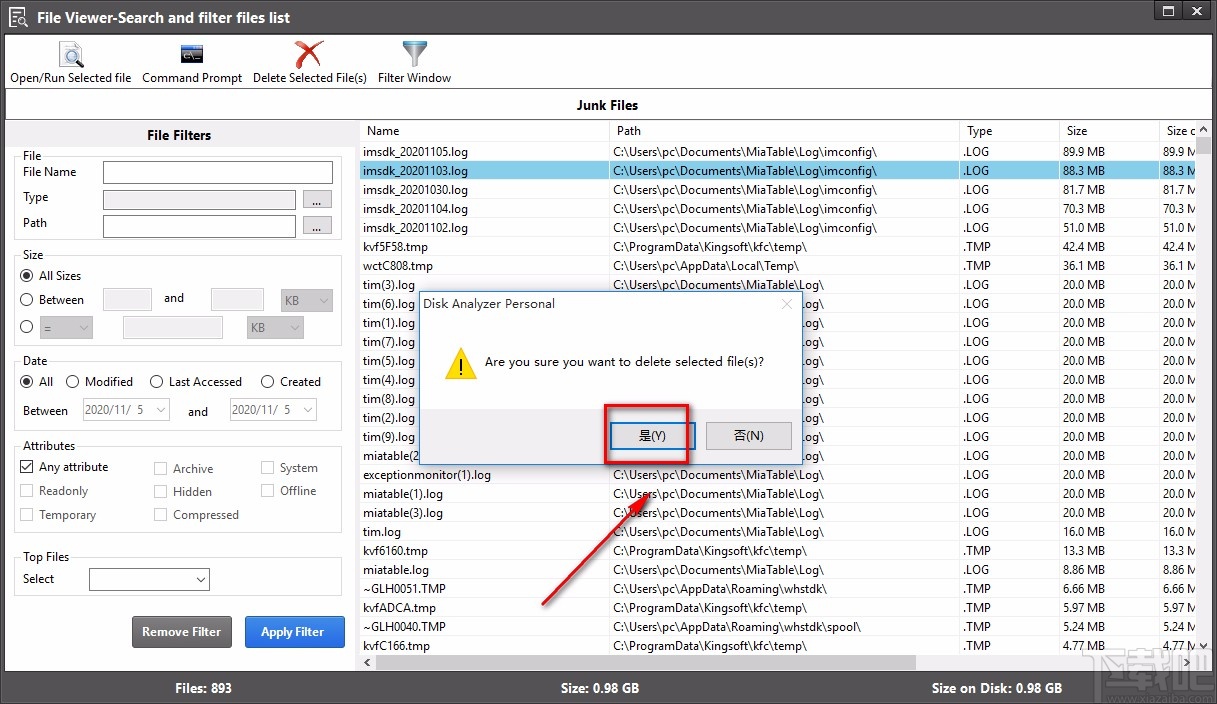This screenshot has width=1217, height=704.
Task: Enable the Hidden attribute filter
Action: pyautogui.click(x=160, y=491)
